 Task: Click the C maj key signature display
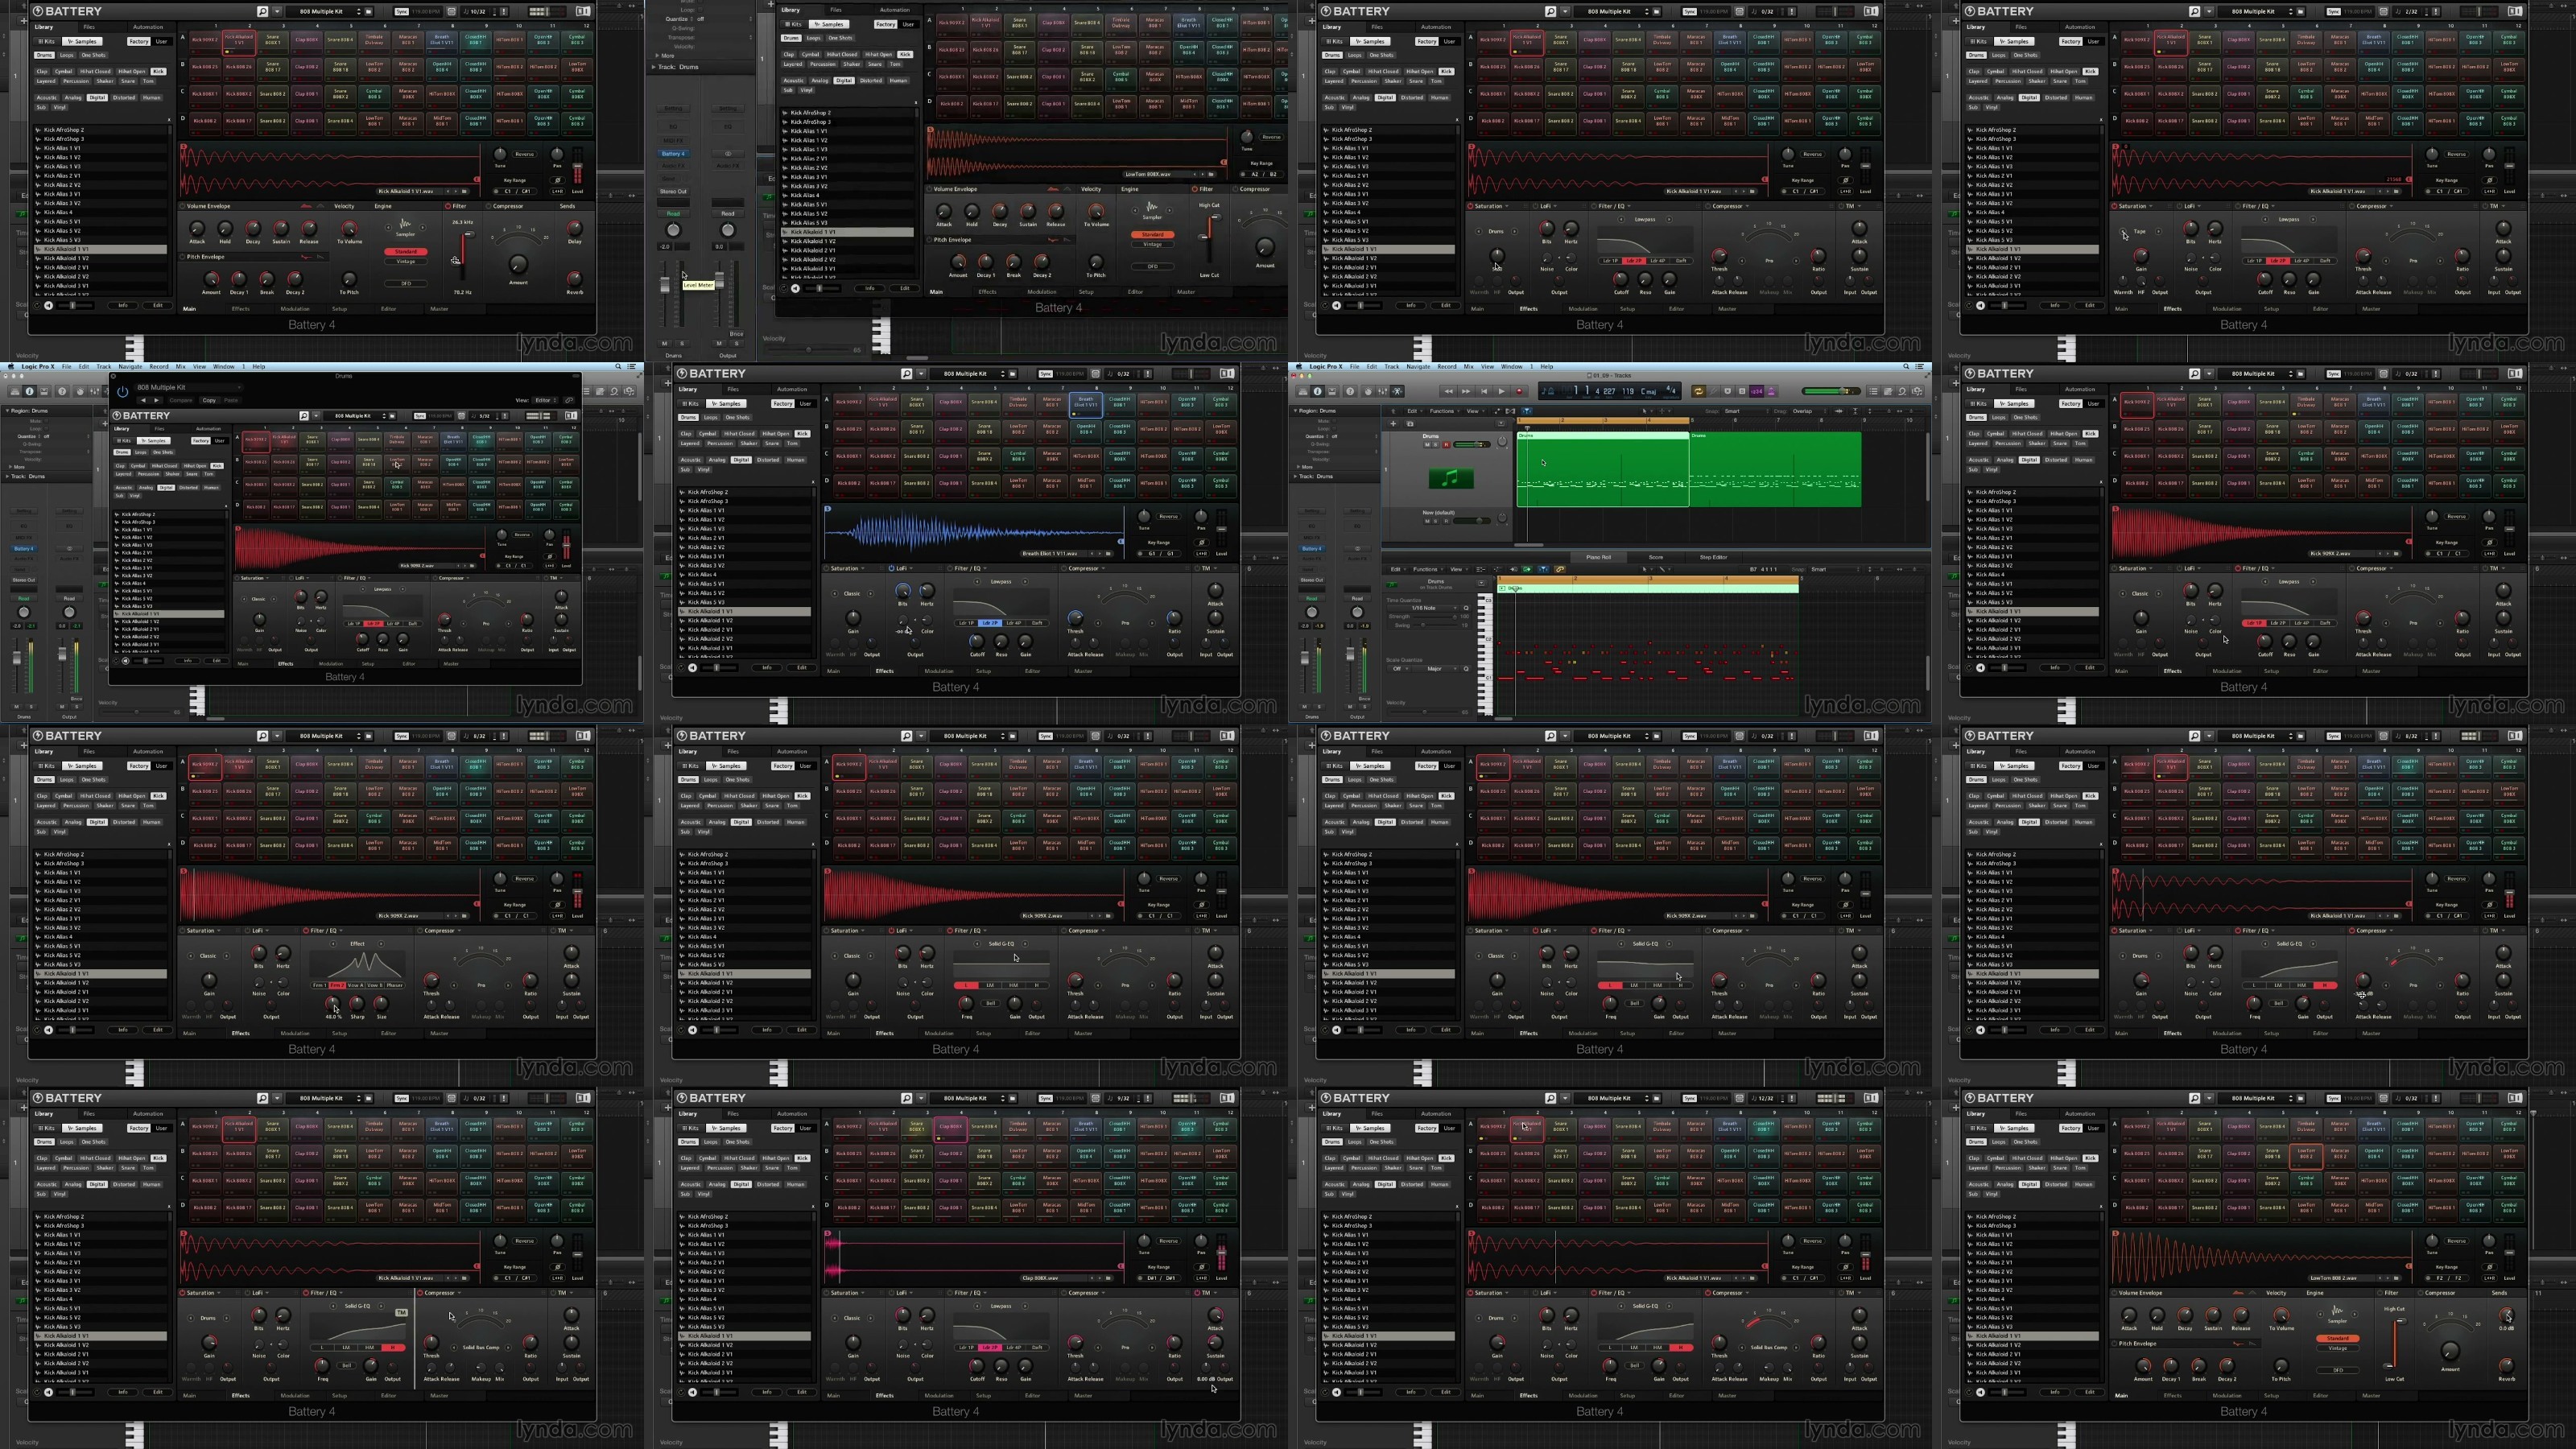click(x=1649, y=391)
